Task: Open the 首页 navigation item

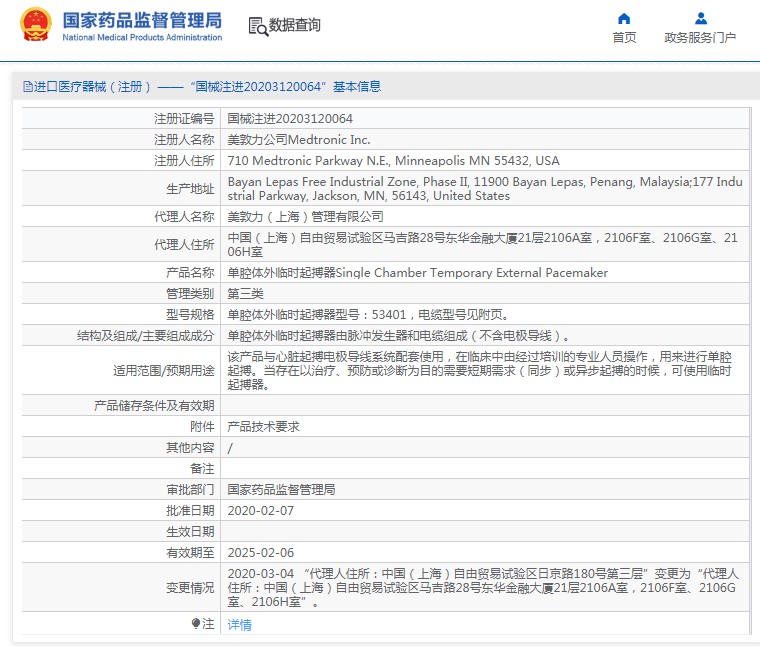Action: click(x=624, y=38)
